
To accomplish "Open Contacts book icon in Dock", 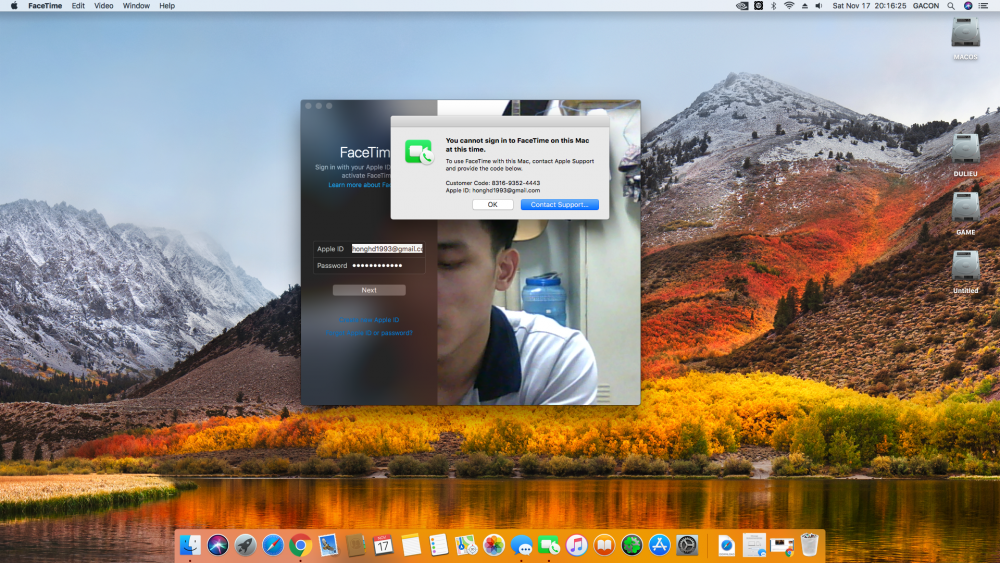I will pos(356,545).
